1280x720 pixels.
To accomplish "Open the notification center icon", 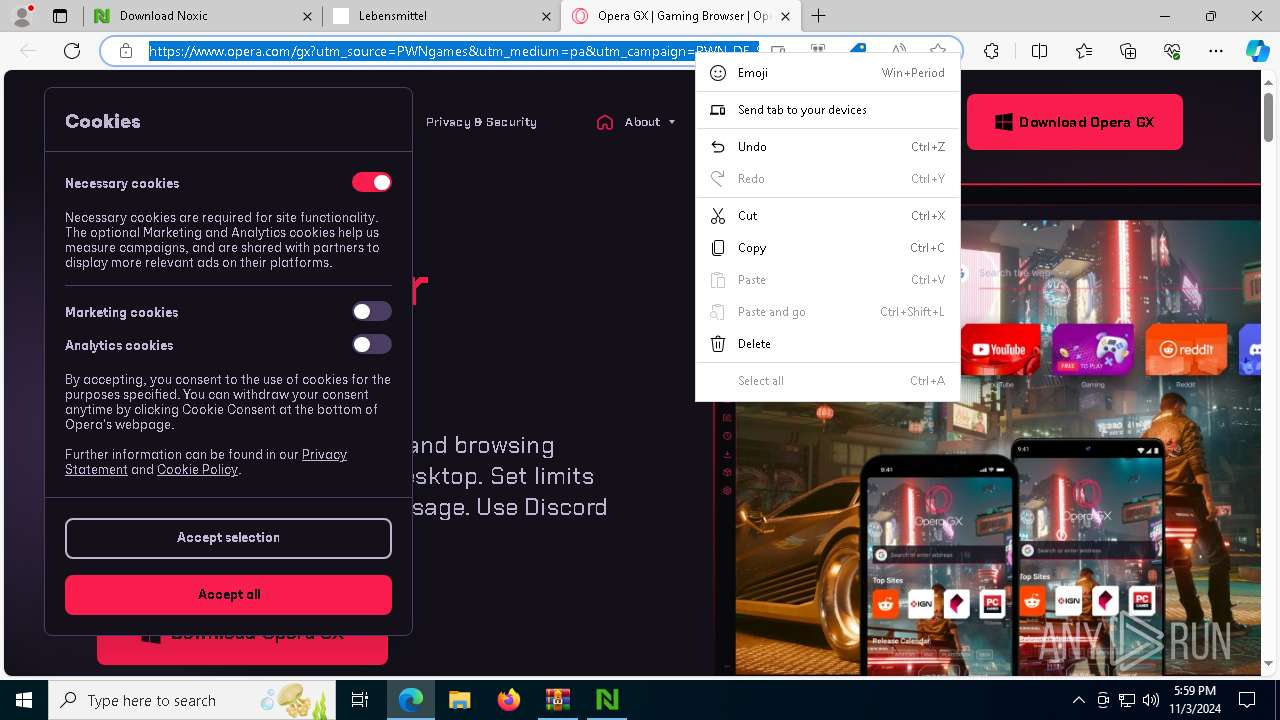I will [x=1247, y=700].
